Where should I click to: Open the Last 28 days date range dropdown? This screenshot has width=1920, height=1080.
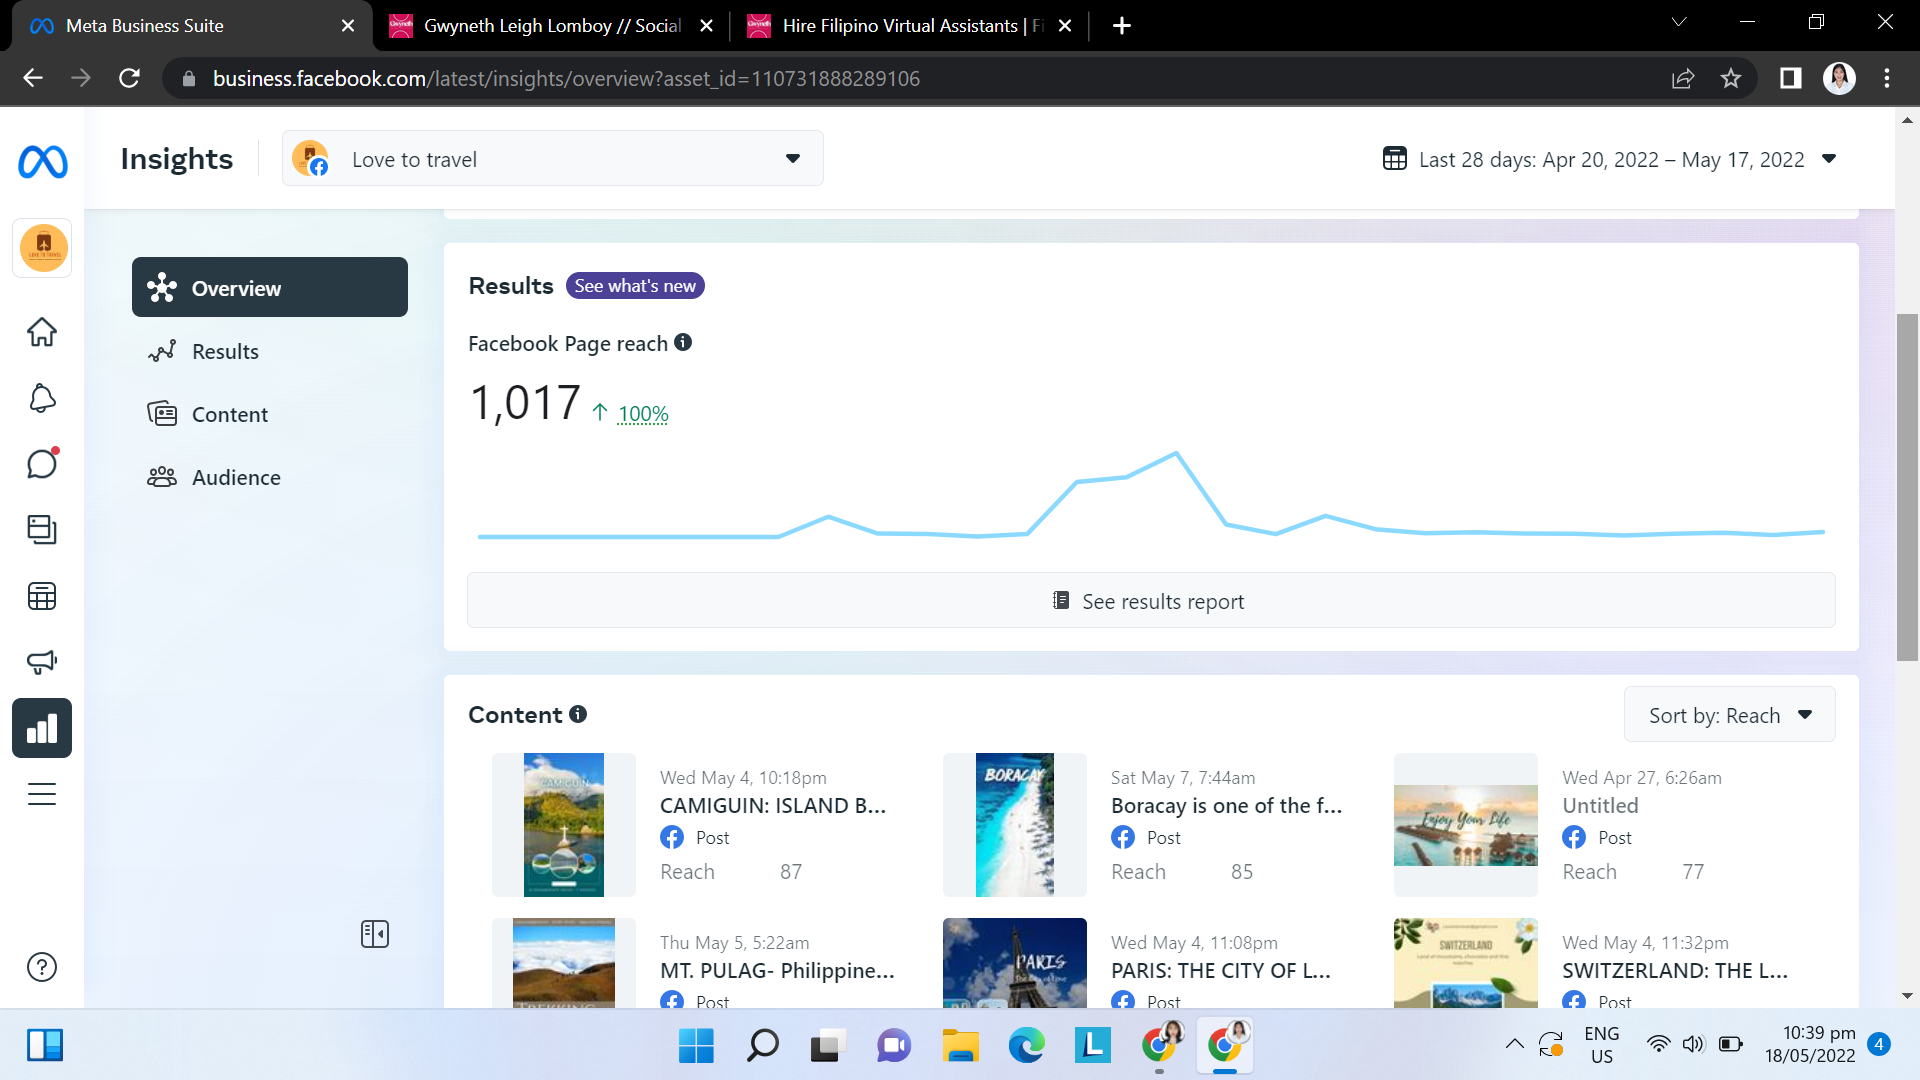point(1610,159)
